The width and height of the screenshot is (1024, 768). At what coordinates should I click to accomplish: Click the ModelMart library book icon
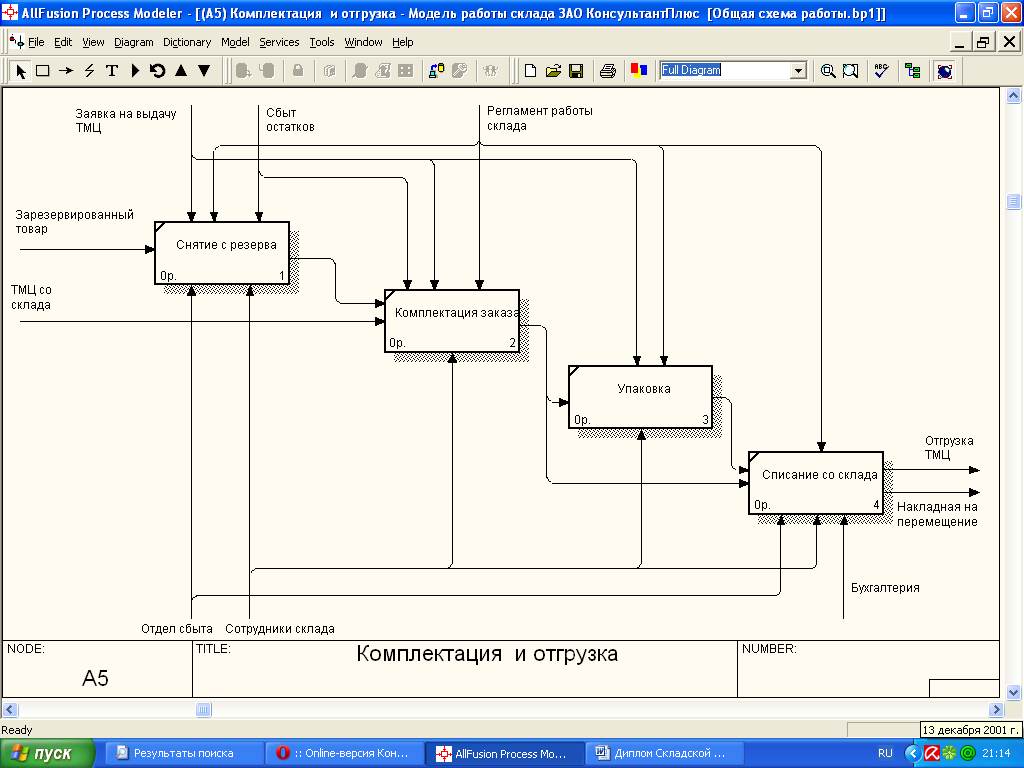[329, 71]
